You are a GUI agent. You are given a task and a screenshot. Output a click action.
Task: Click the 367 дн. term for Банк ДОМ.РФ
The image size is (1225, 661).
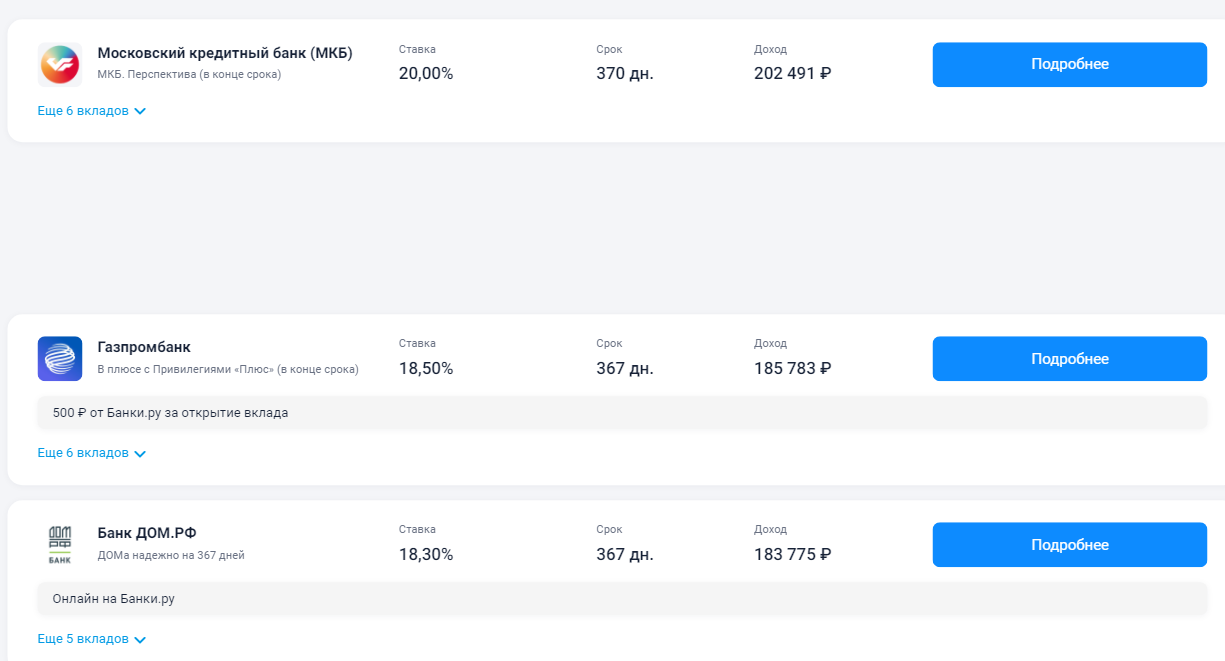click(625, 554)
